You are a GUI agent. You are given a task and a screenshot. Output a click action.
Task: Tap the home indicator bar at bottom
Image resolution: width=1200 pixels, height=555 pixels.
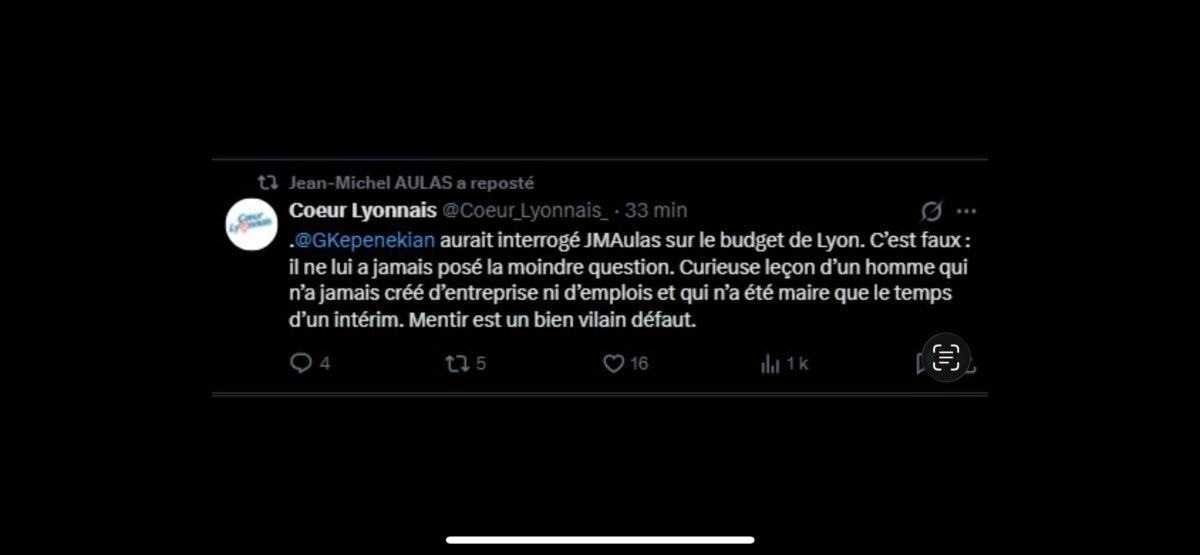tap(600, 540)
